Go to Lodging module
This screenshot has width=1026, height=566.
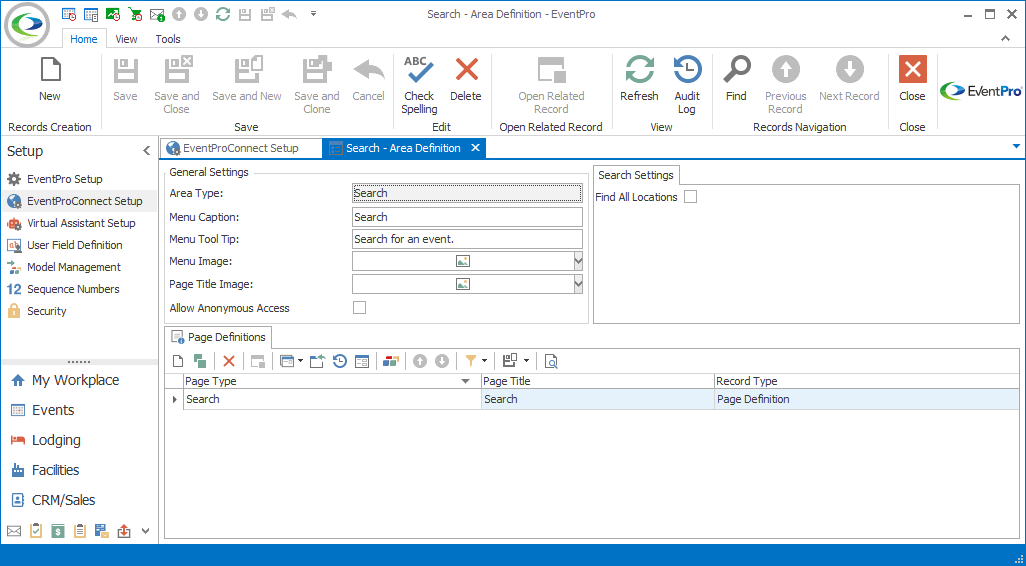(56, 440)
